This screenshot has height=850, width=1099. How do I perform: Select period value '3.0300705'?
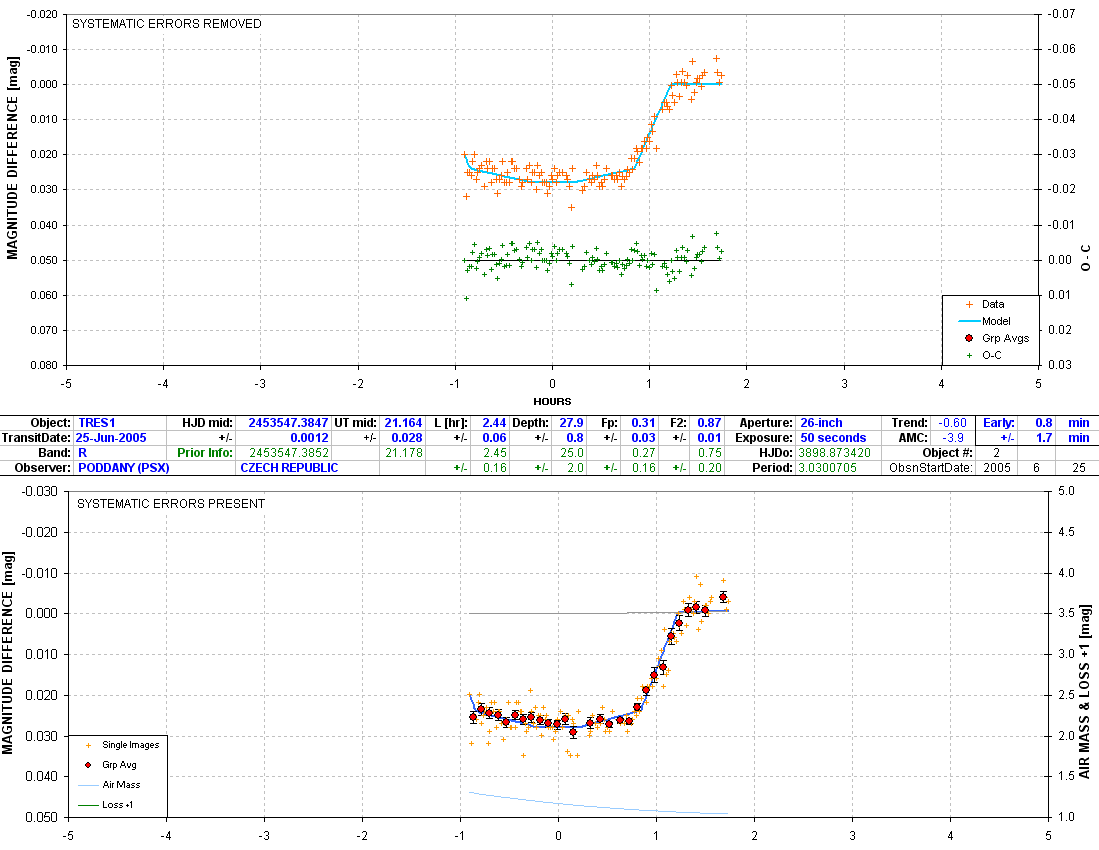click(x=827, y=467)
